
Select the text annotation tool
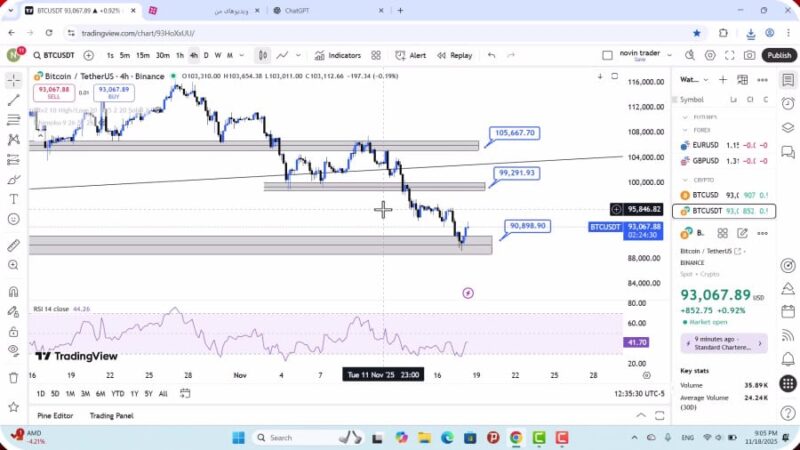pos(14,199)
